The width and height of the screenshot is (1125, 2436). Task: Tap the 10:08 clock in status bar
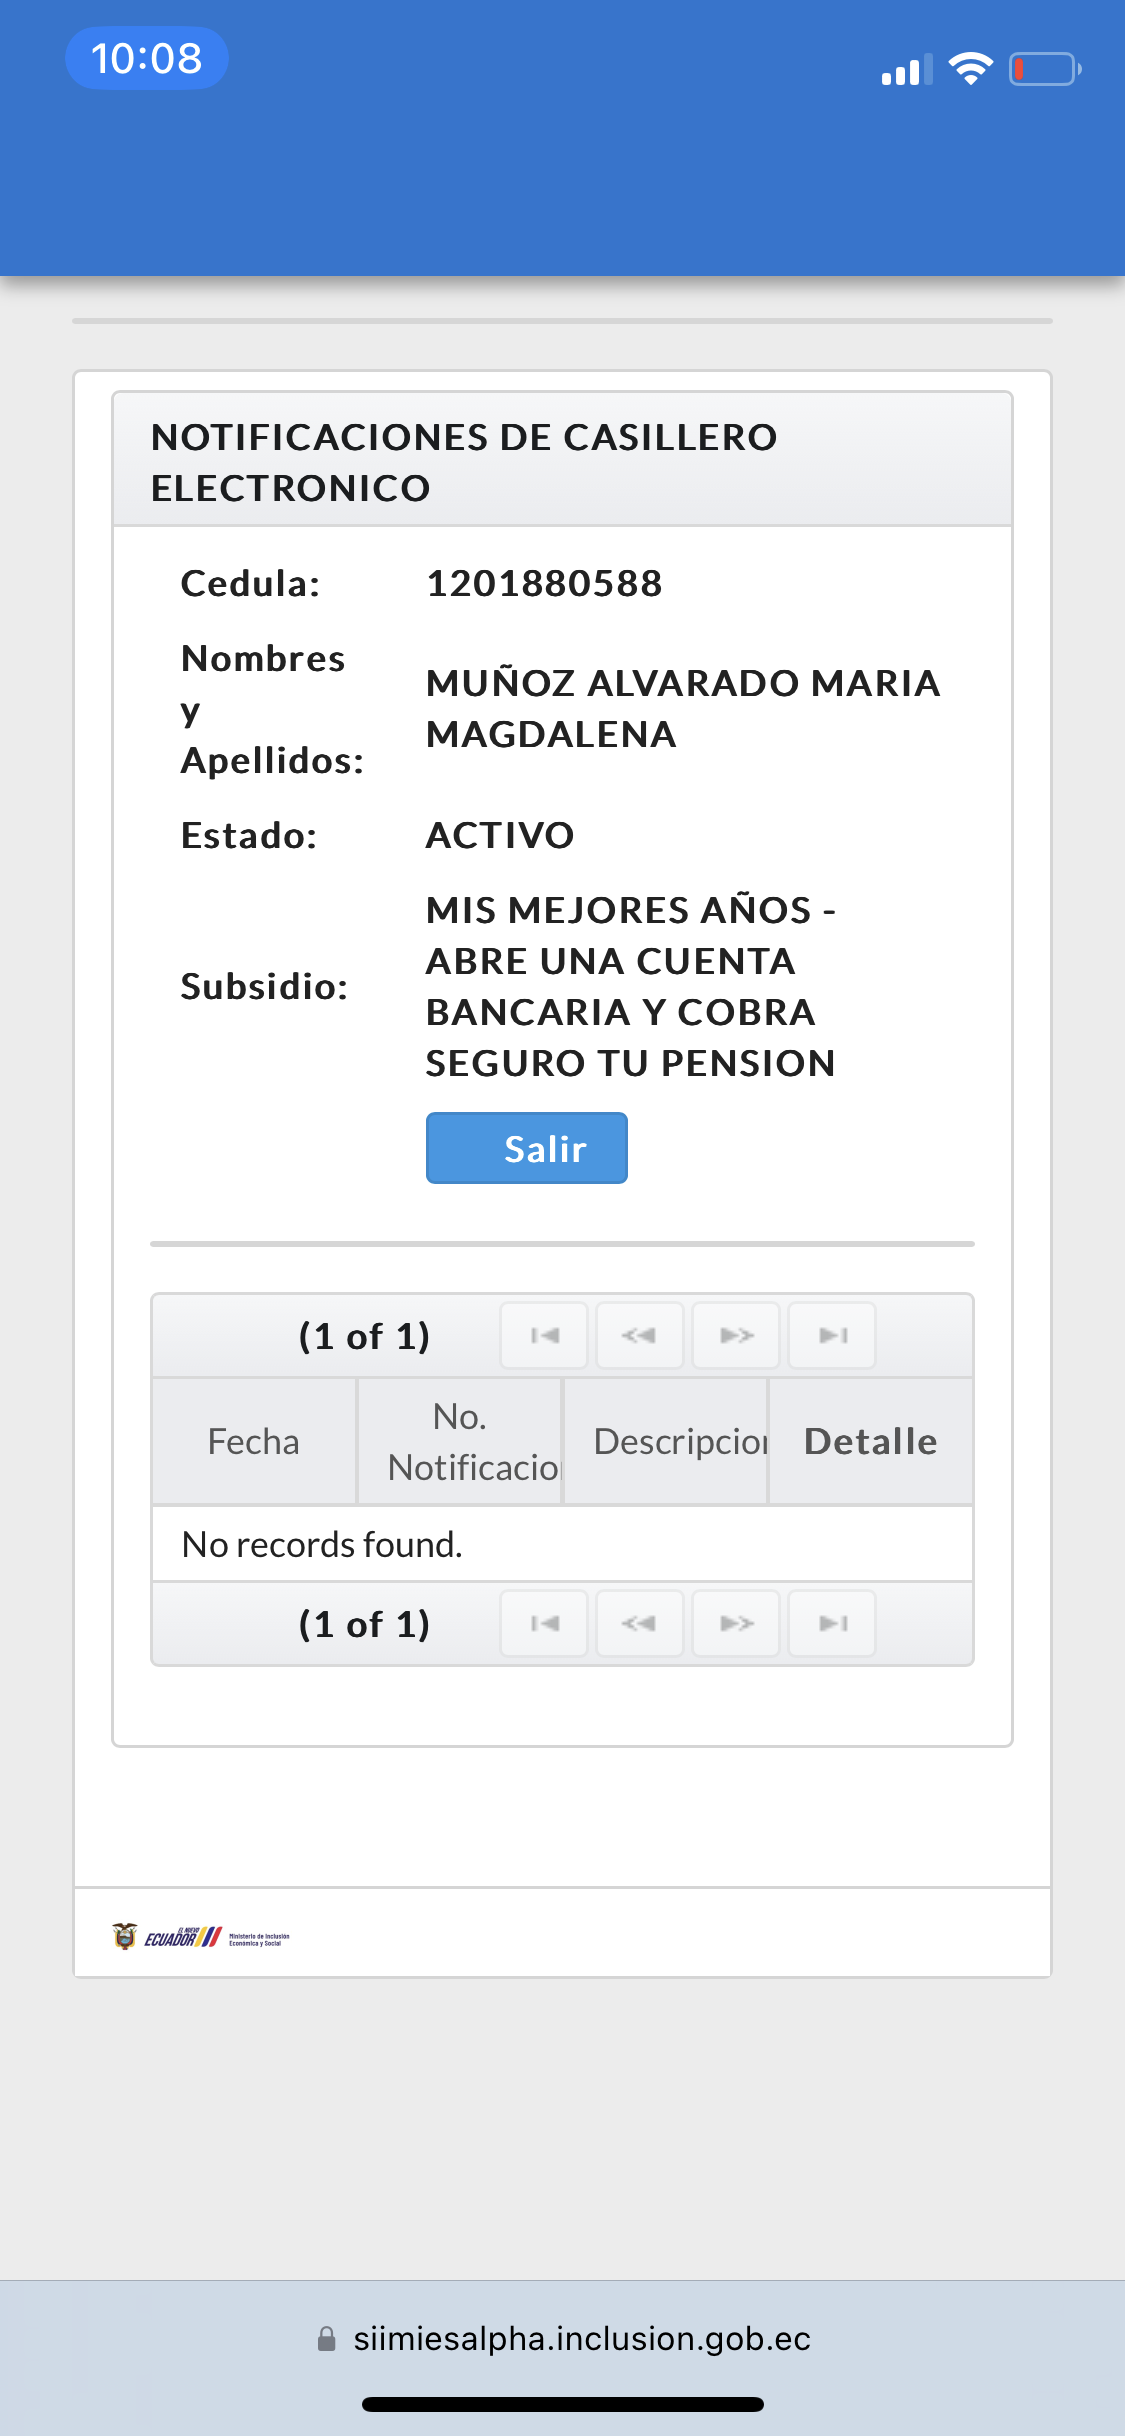point(147,58)
